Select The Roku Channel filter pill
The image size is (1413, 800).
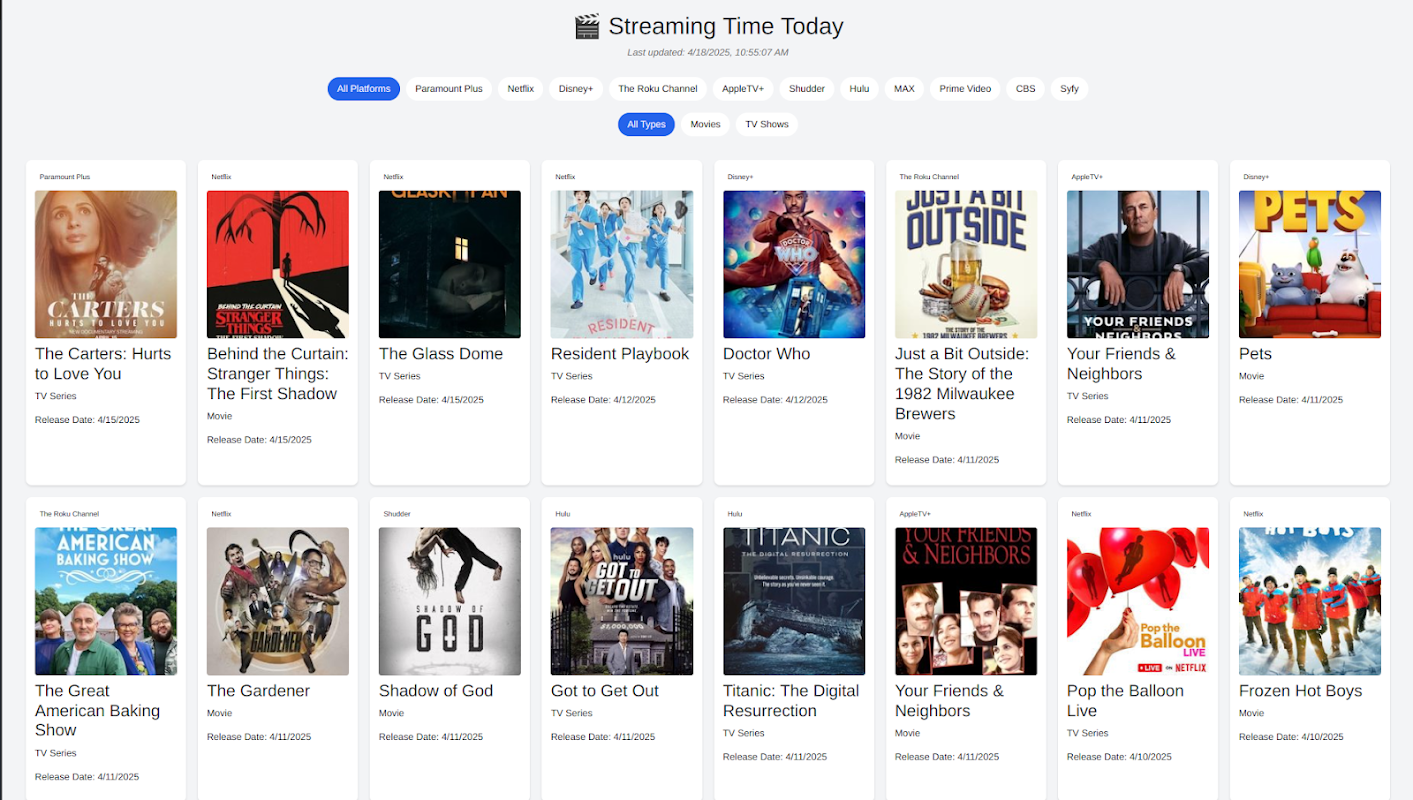pos(658,89)
